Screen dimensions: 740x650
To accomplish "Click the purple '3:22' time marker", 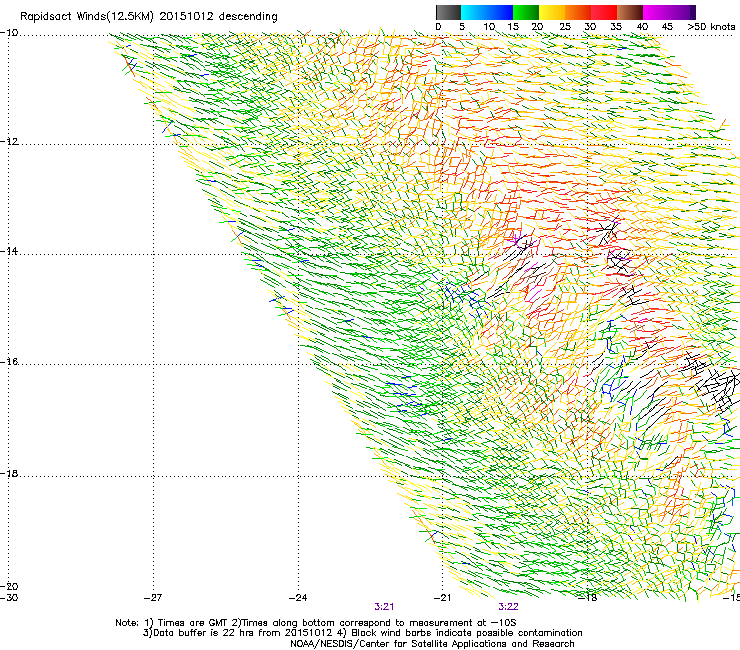I will 508,607.
